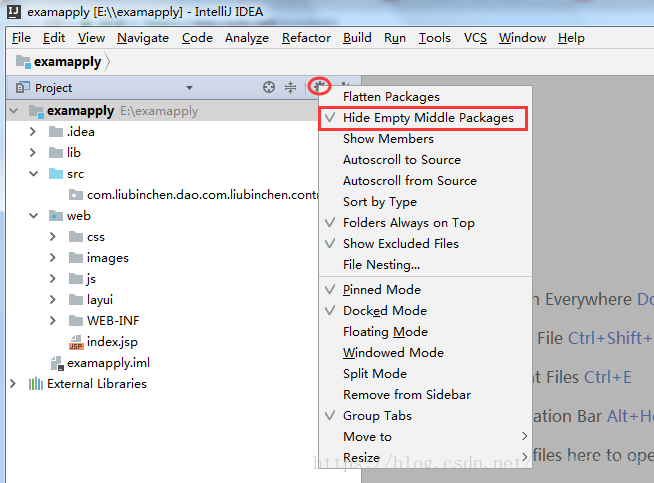Expand the lib folder
654x483 pixels.
[x=33, y=153]
